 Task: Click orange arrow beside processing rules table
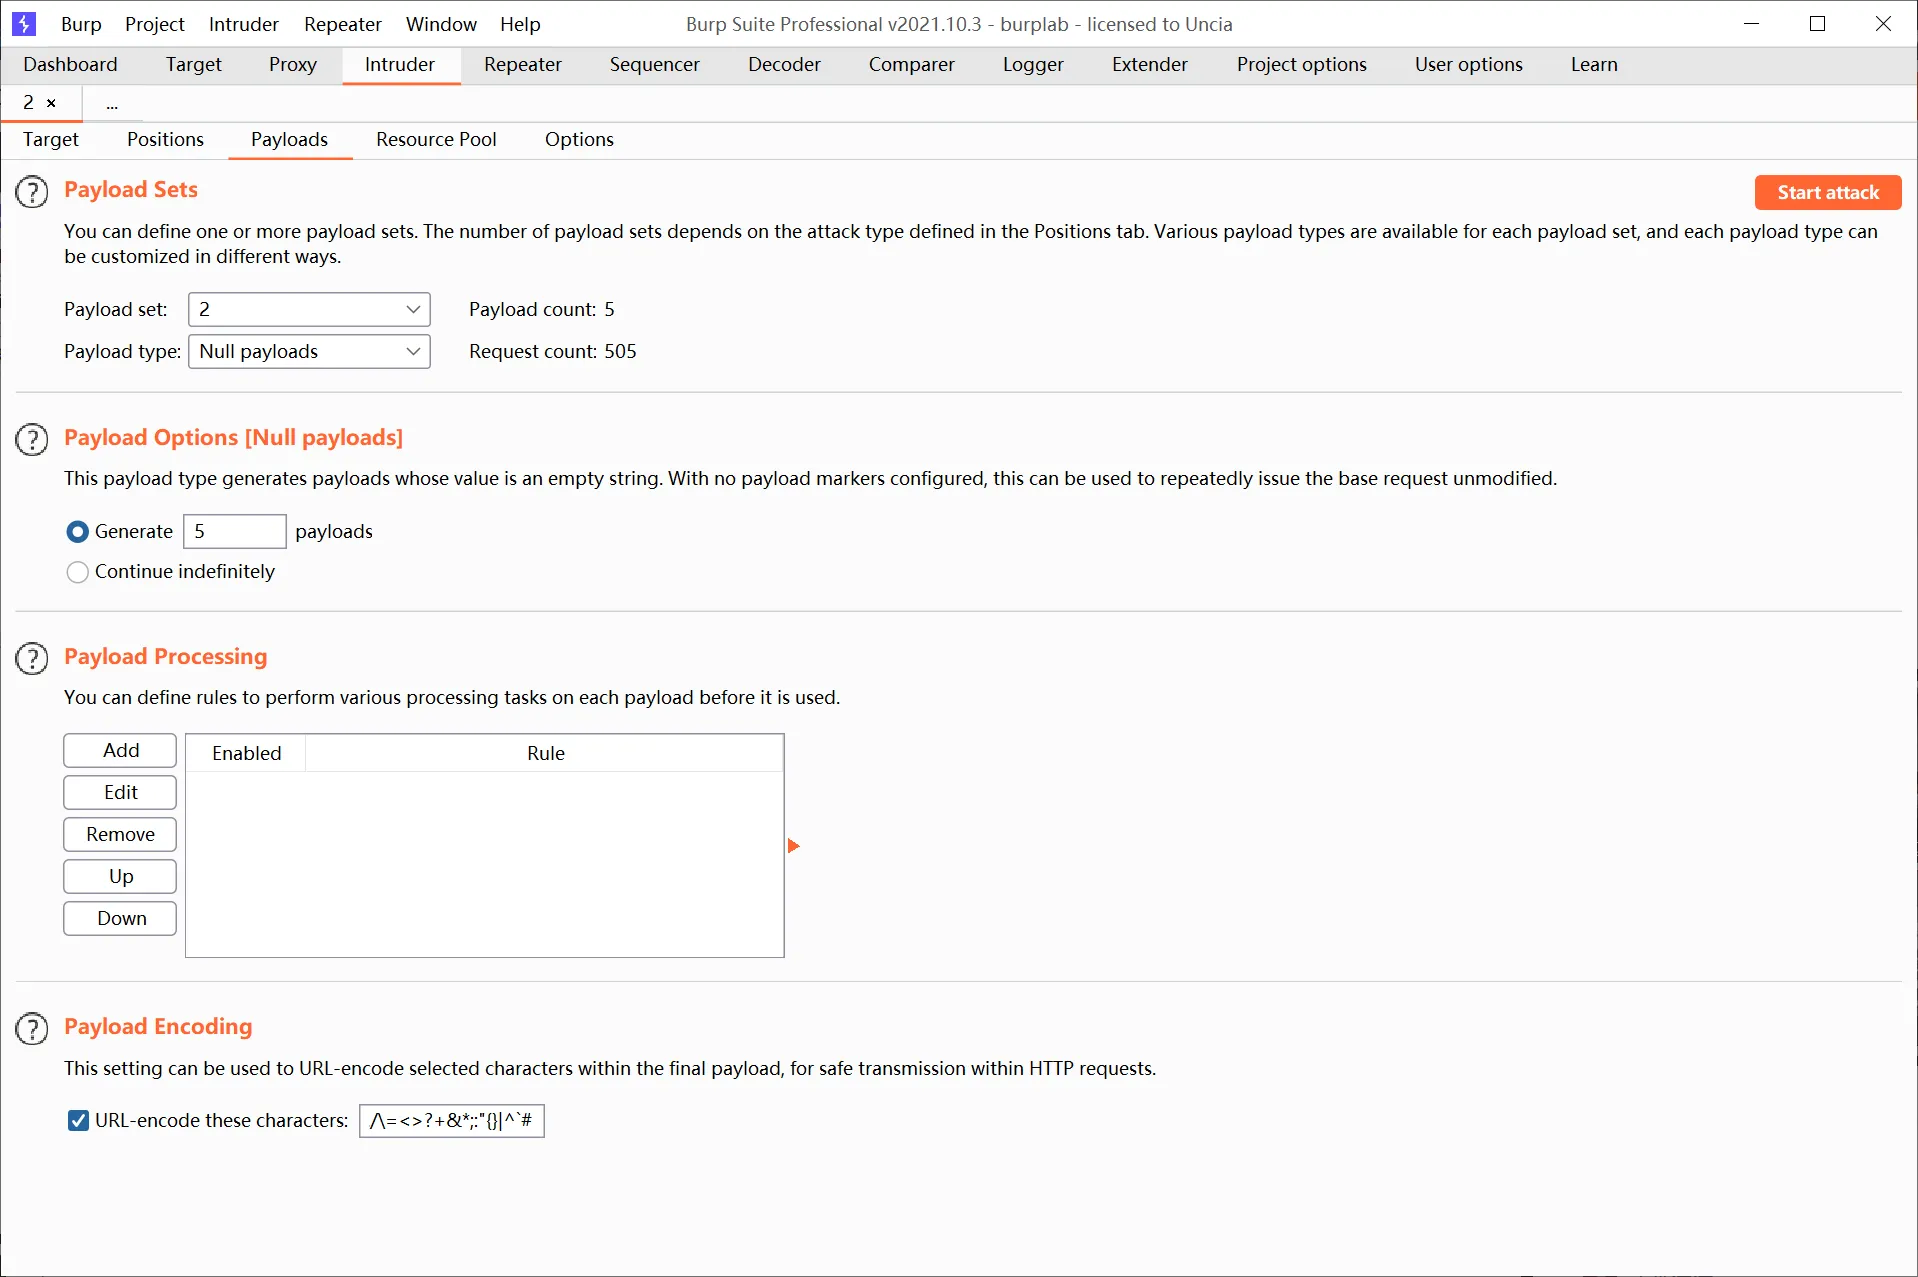(794, 846)
